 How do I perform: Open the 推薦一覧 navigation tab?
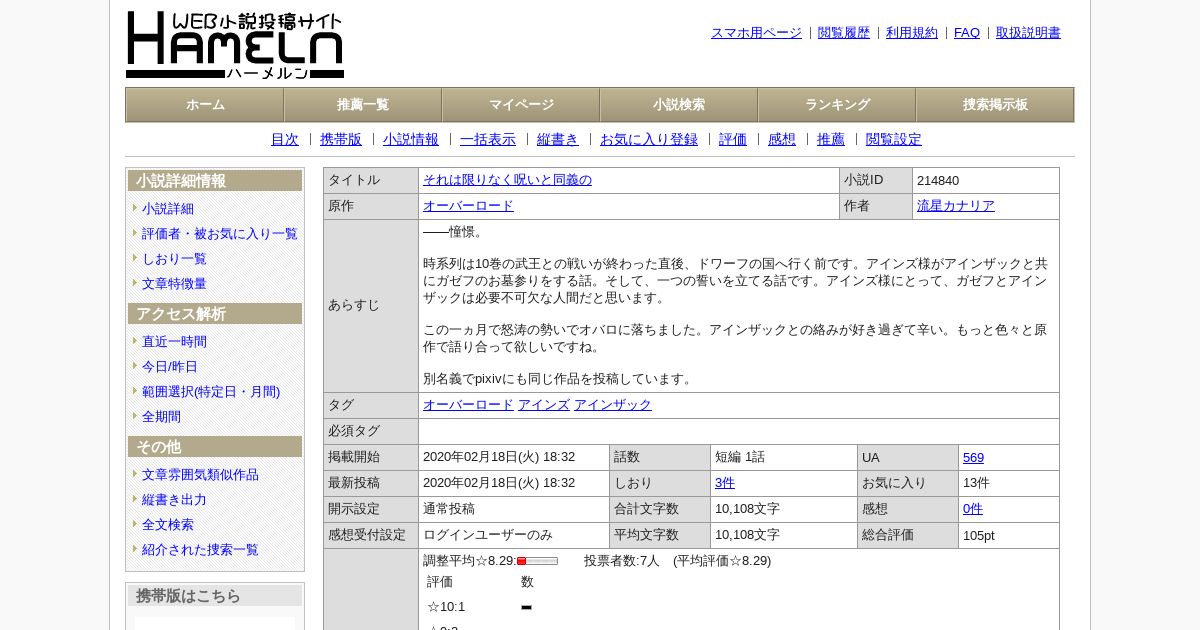point(363,105)
